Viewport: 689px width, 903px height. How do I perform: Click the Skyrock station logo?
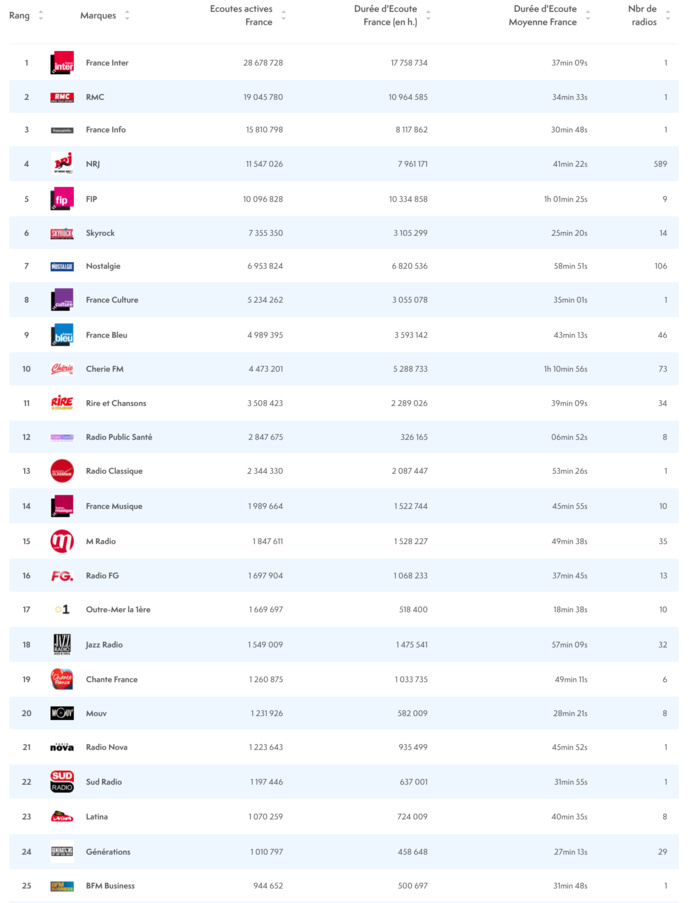(61, 233)
